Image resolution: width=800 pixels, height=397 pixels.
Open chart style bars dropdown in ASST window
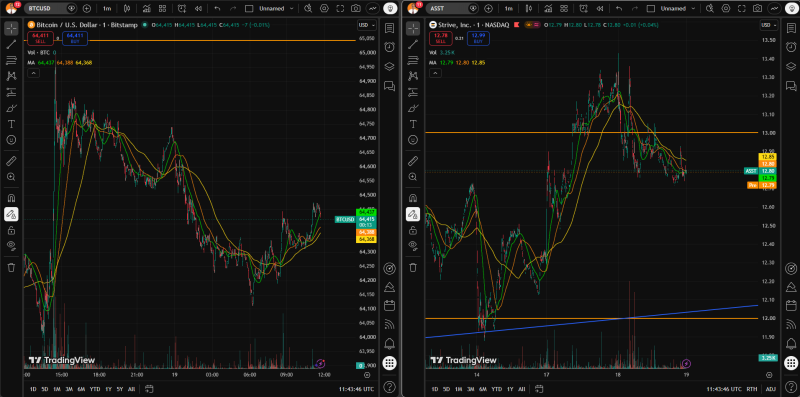click(x=530, y=9)
